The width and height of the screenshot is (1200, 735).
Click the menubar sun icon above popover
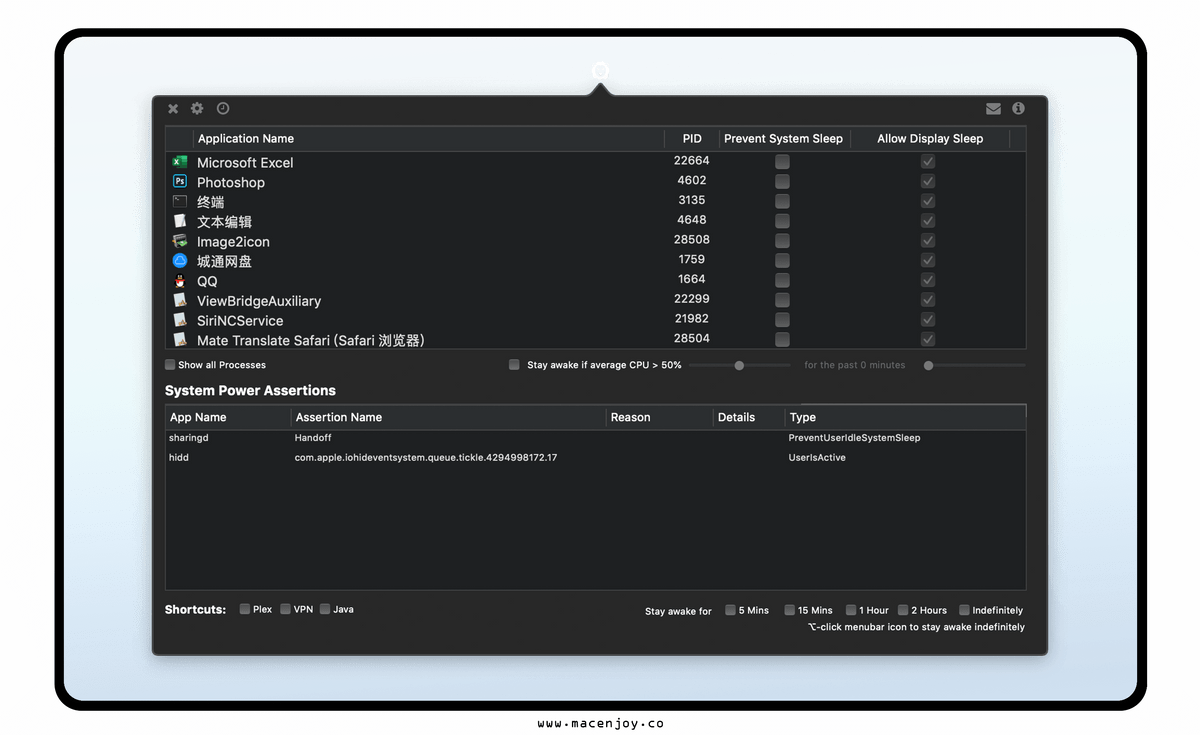[x=600, y=71]
